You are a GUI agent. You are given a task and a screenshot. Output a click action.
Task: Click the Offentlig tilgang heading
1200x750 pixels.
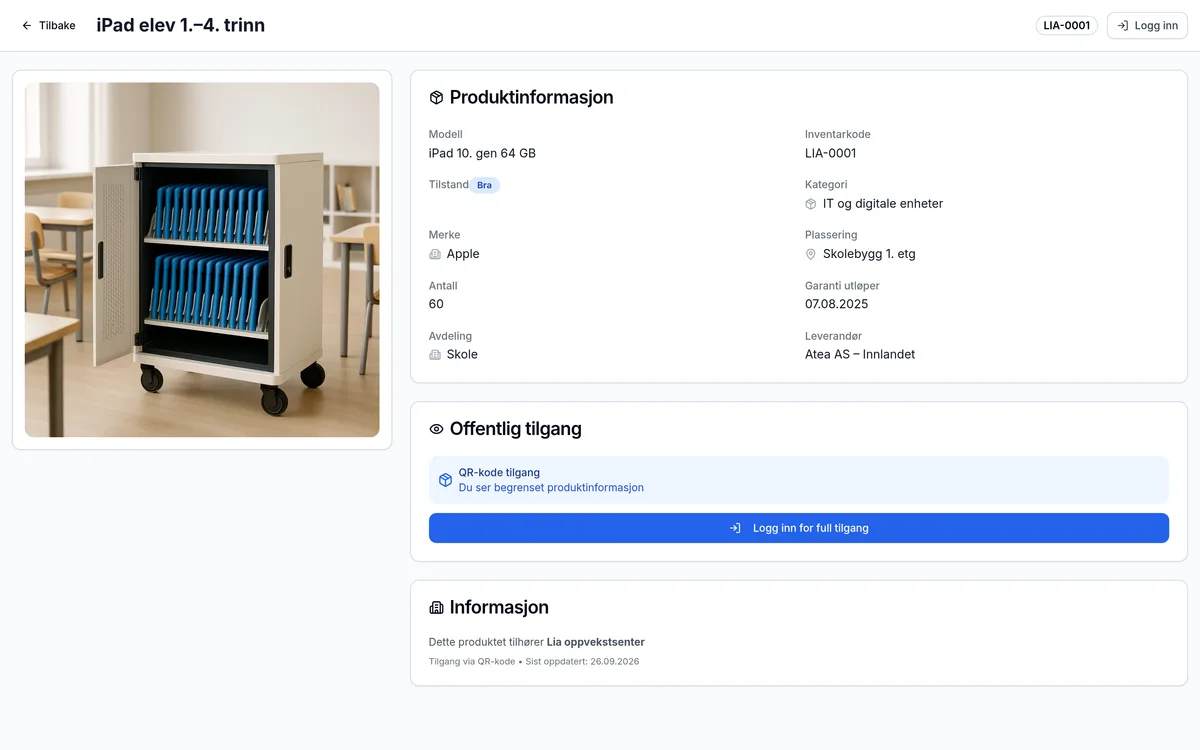click(516, 429)
